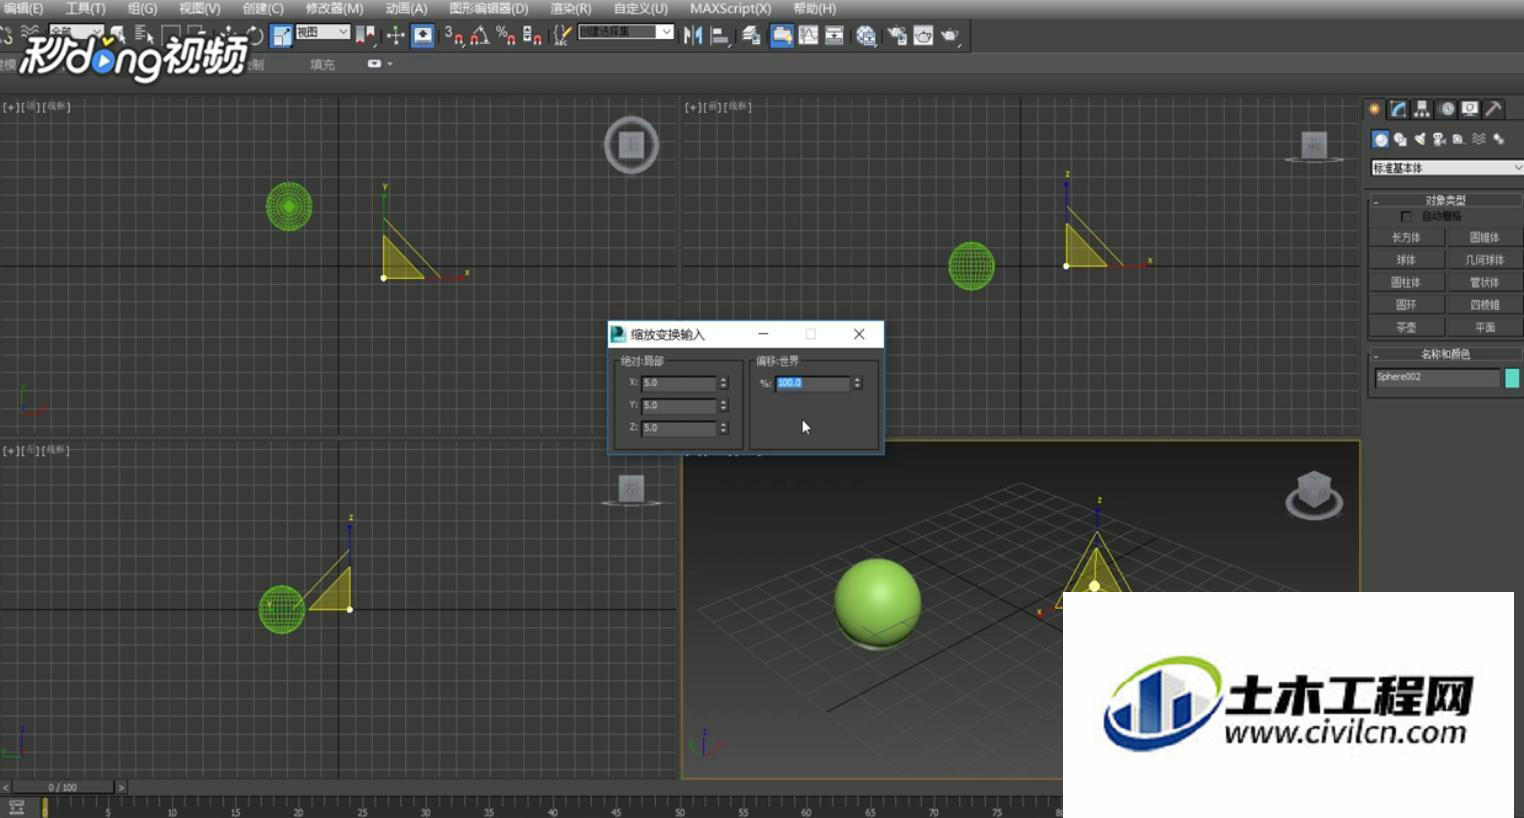Collapse the 对象类型 rollout
The width and height of the screenshot is (1524, 818).
tap(1445, 200)
